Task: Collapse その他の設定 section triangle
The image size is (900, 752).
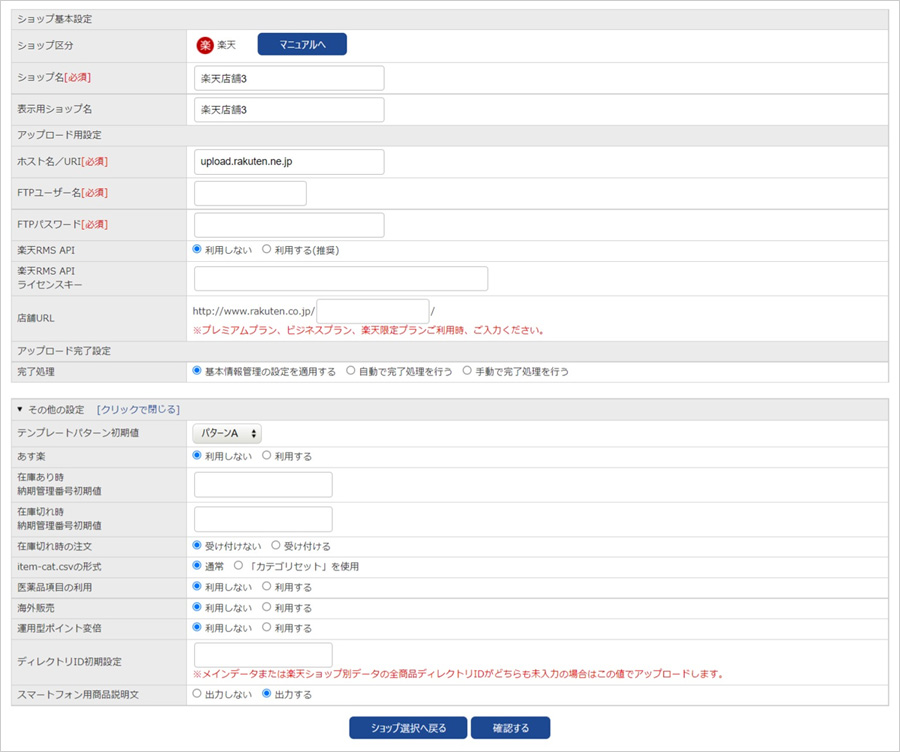Action: tap(20, 409)
